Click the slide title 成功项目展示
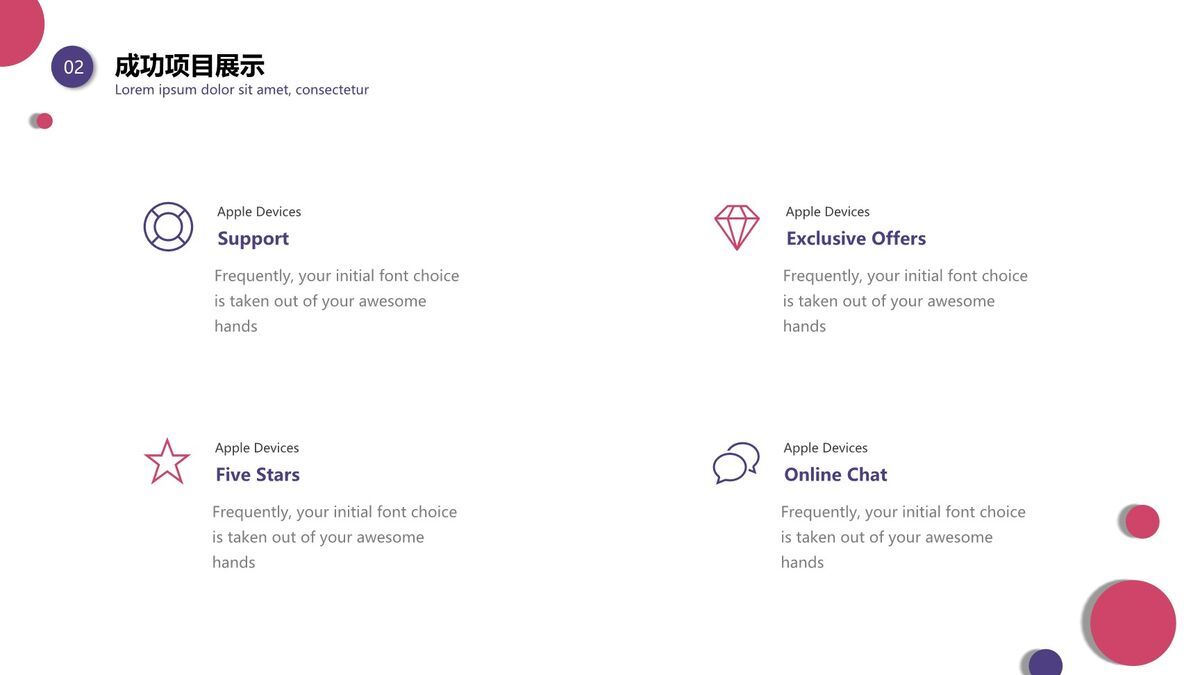This screenshot has height=675, width=1200. click(x=189, y=66)
